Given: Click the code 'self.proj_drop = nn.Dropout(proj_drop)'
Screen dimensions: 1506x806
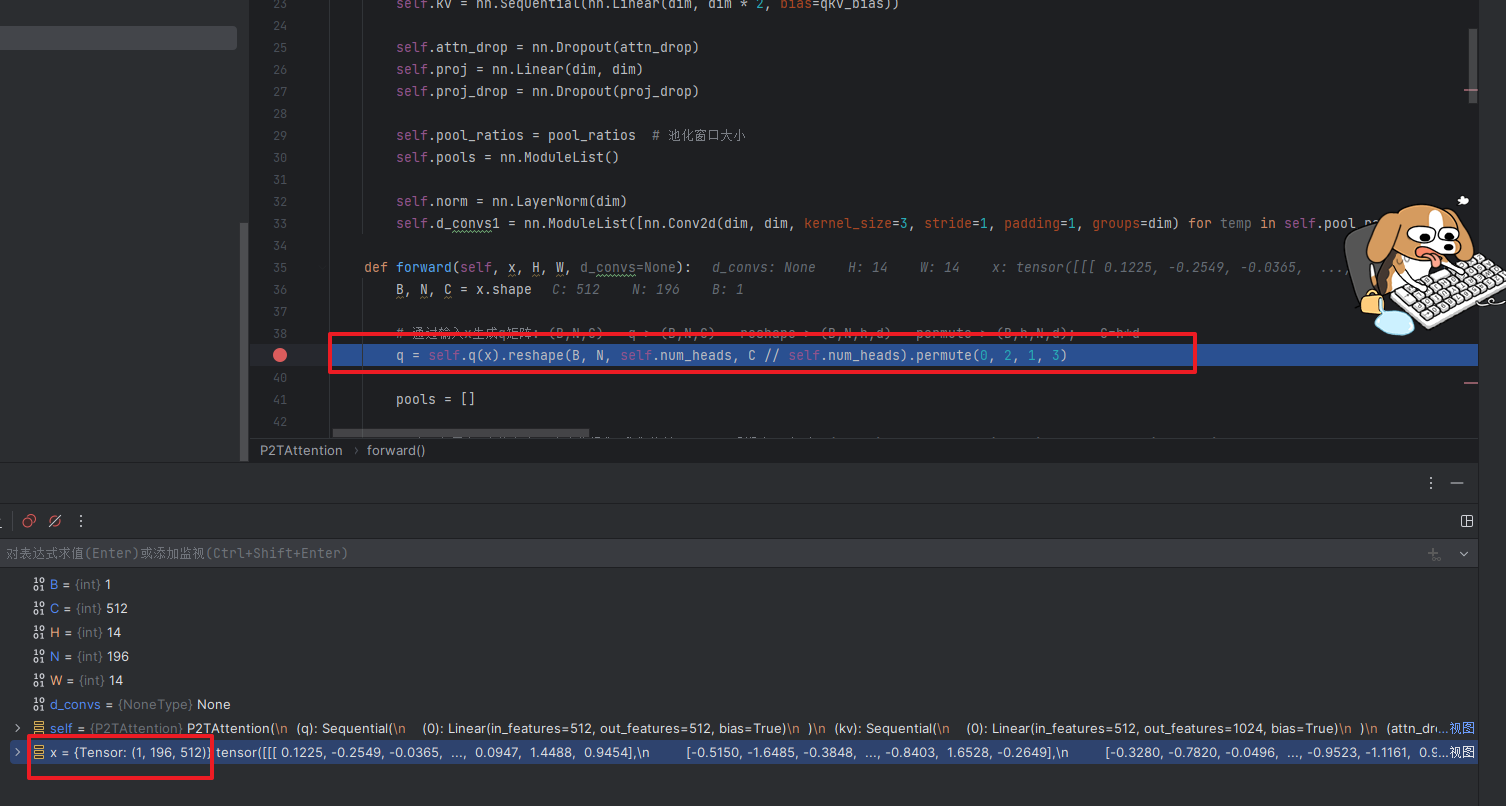Looking at the screenshot, I should [547, 91].
